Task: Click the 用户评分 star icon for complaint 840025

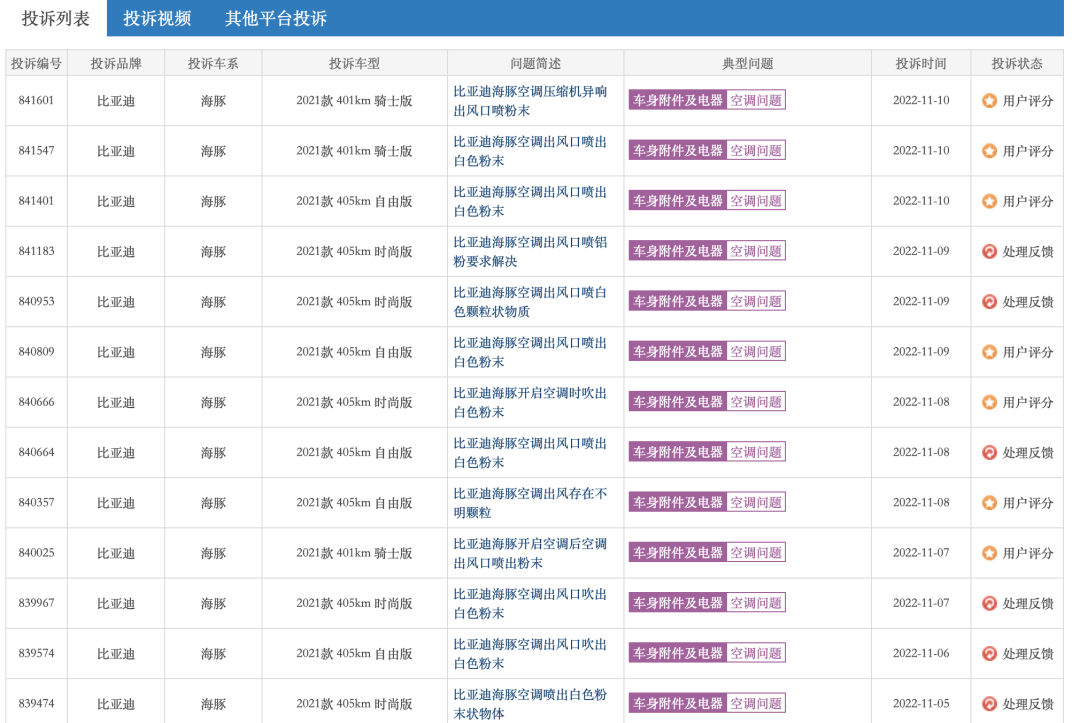Action: point(989,553)
